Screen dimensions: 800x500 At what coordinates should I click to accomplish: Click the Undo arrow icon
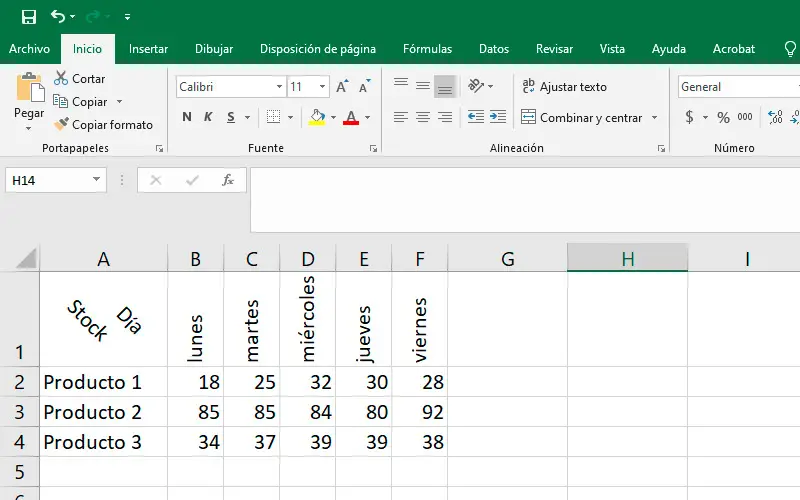[x=57, y=16]
